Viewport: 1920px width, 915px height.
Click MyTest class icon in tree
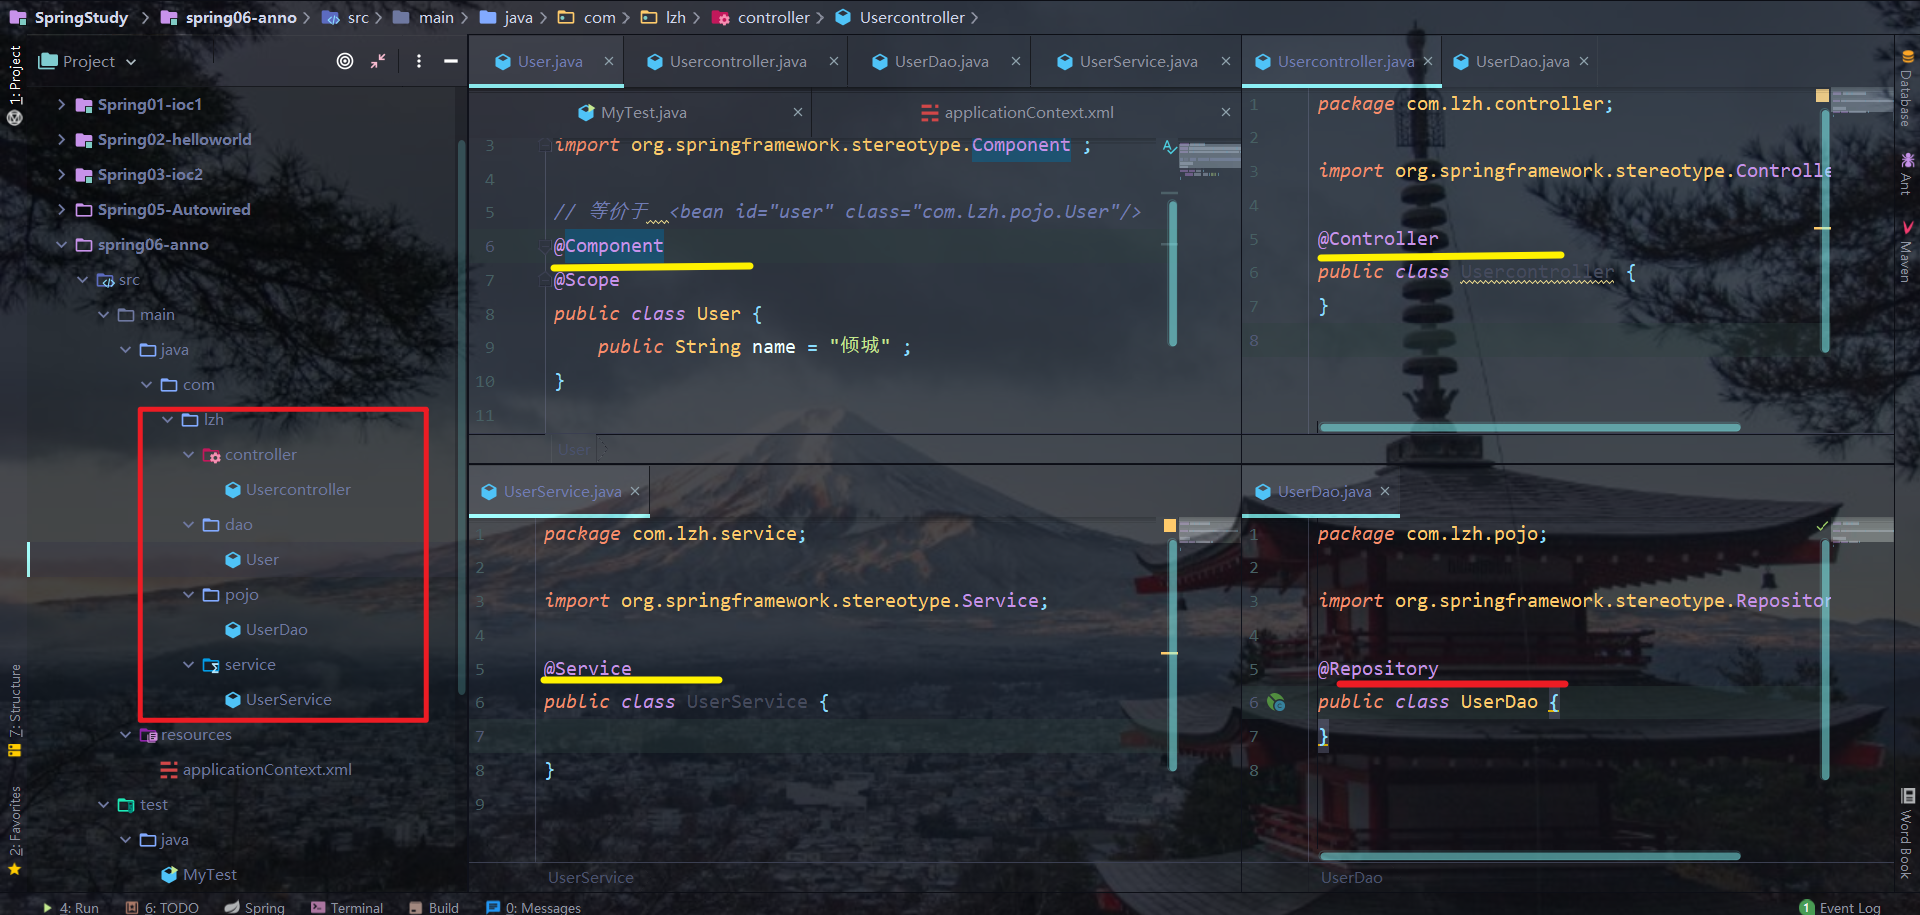pos(169,875)
